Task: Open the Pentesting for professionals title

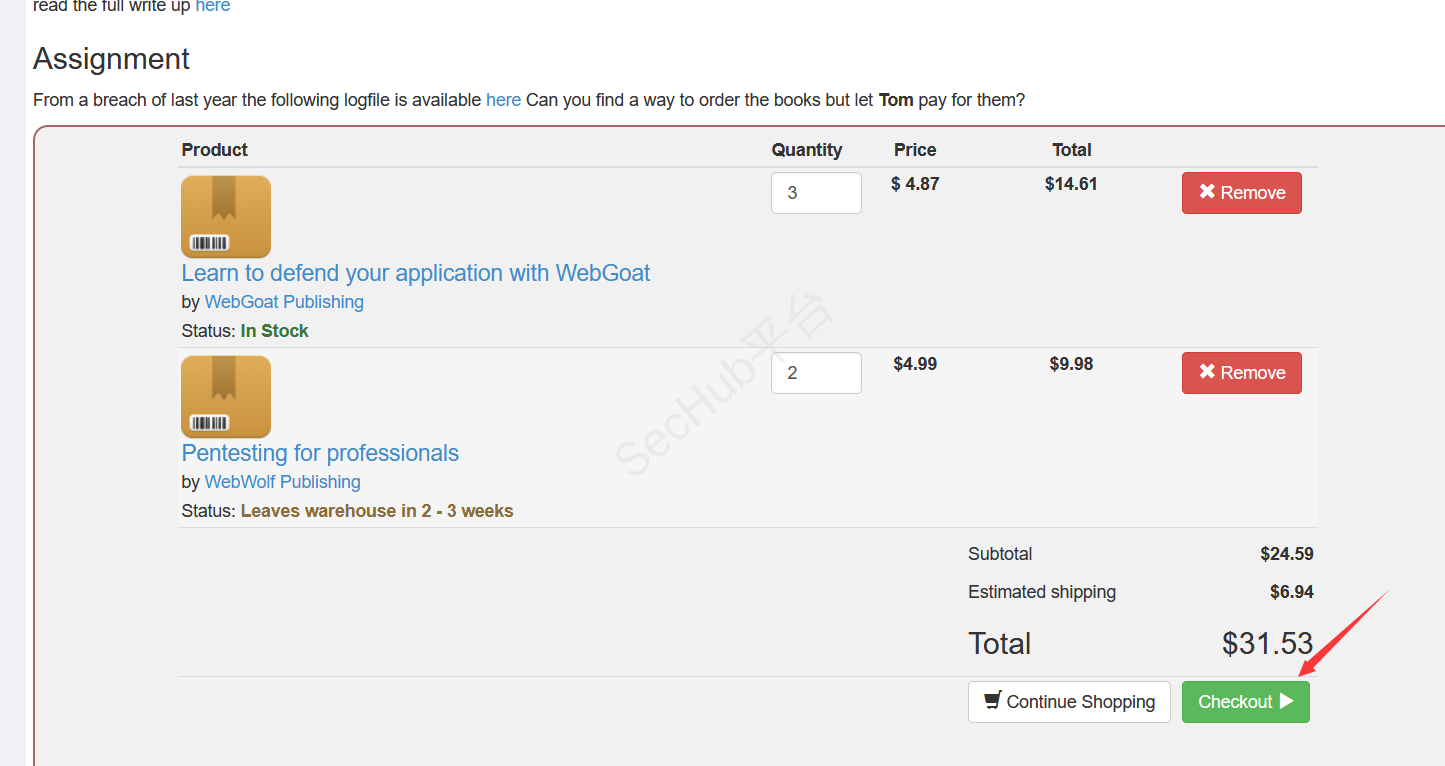Action: [320, 453]
